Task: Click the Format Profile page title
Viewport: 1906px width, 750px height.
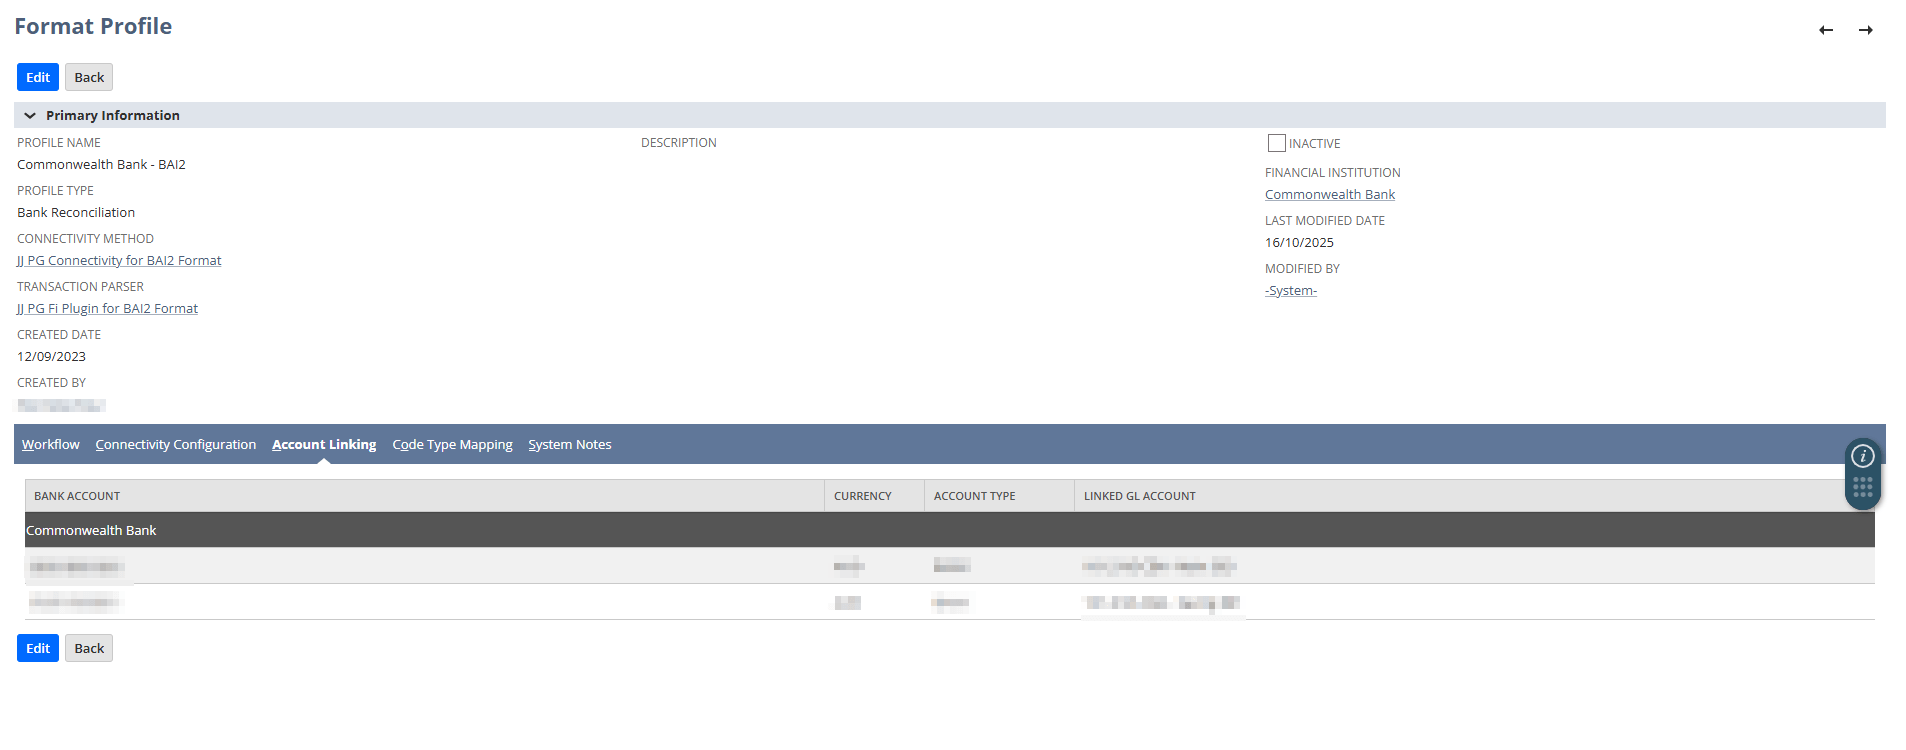Action: point(93,26)
